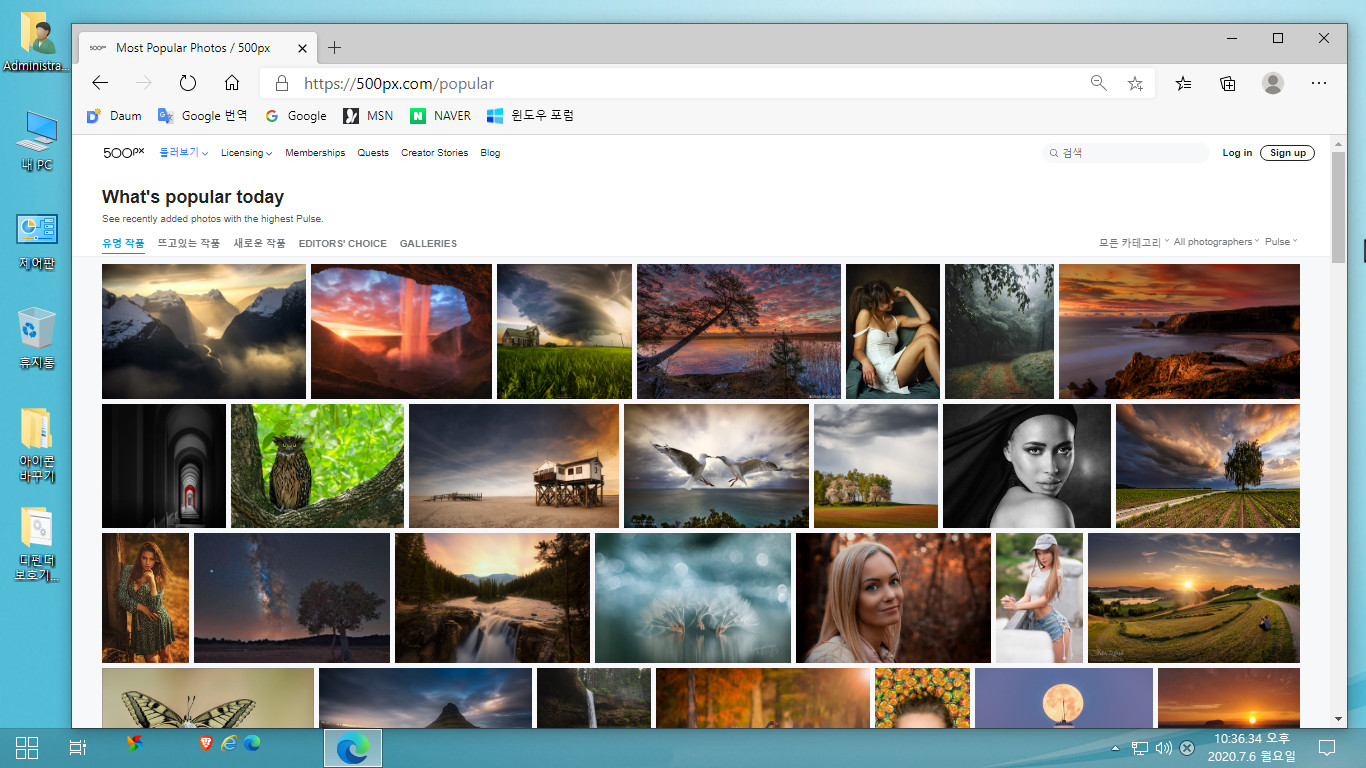Select the EDITORS' CHOICE tab
Image resolution: width=1366 pixels, height=768 pixels.
342,243
